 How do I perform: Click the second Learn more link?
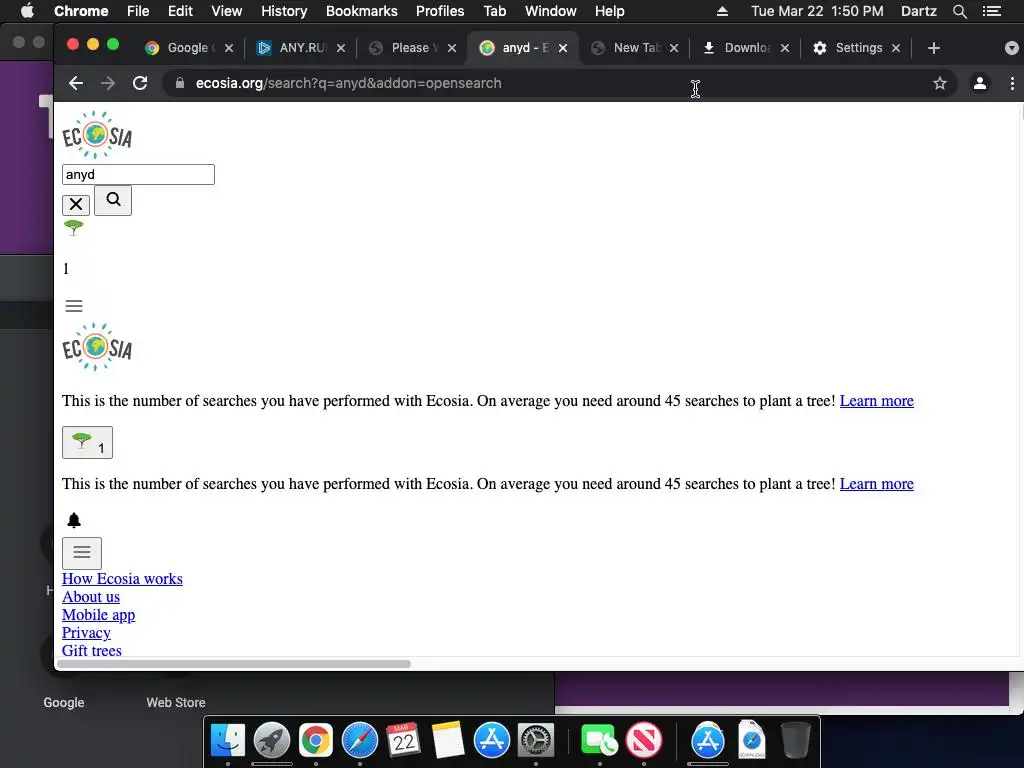coord(876,484)
